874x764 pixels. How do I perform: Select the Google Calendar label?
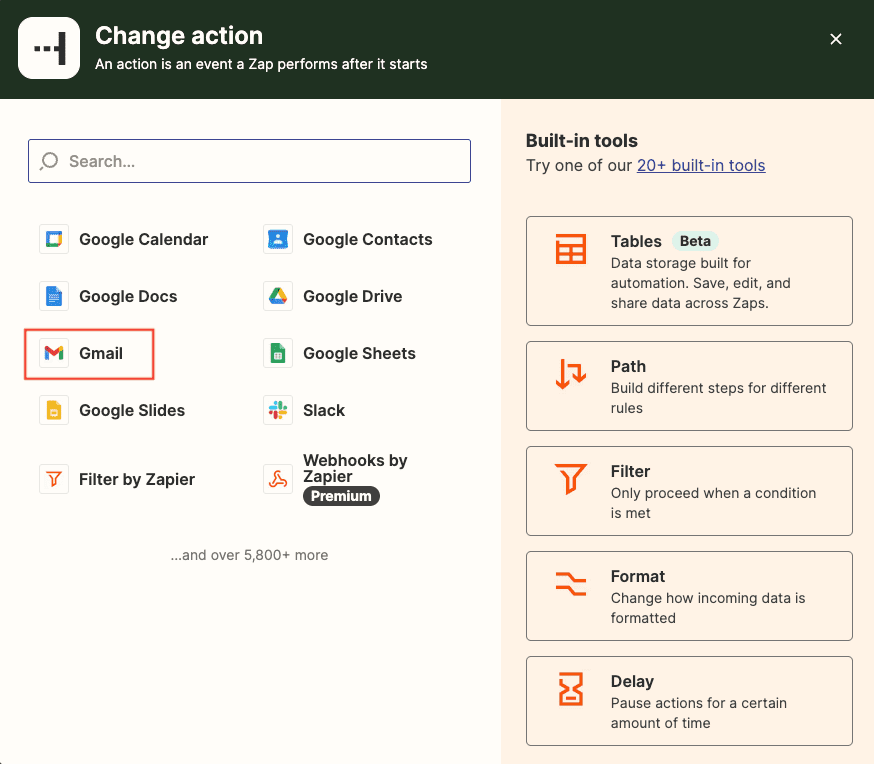[143, 240]
